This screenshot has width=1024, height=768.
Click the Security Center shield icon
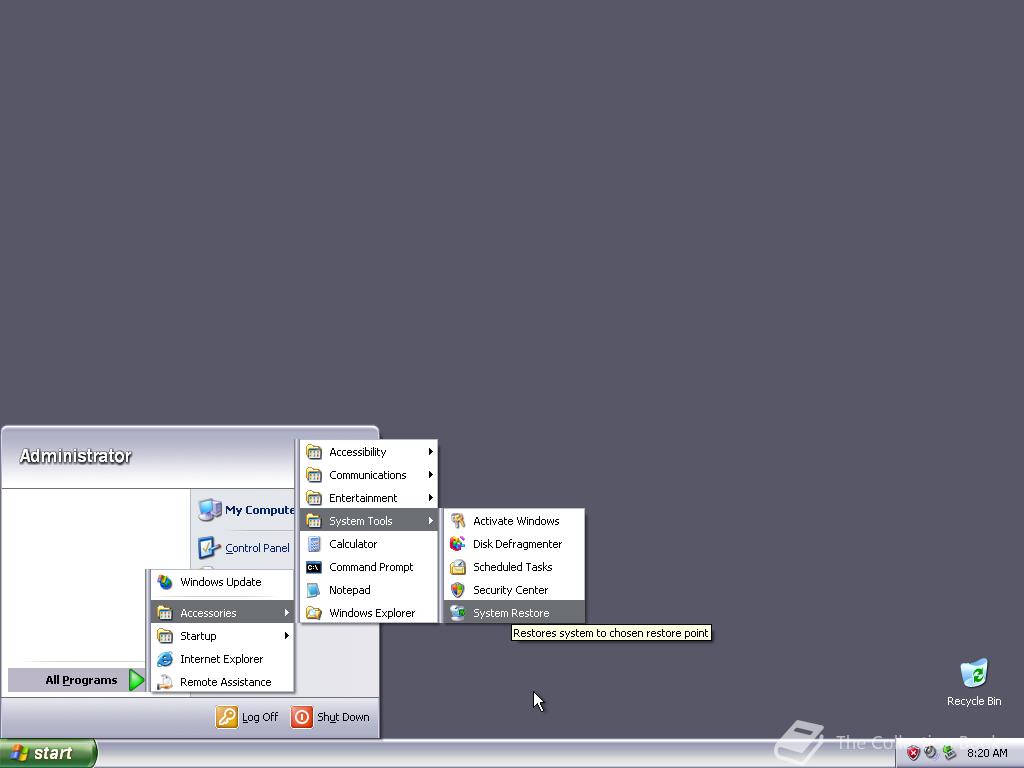[458, 590]
